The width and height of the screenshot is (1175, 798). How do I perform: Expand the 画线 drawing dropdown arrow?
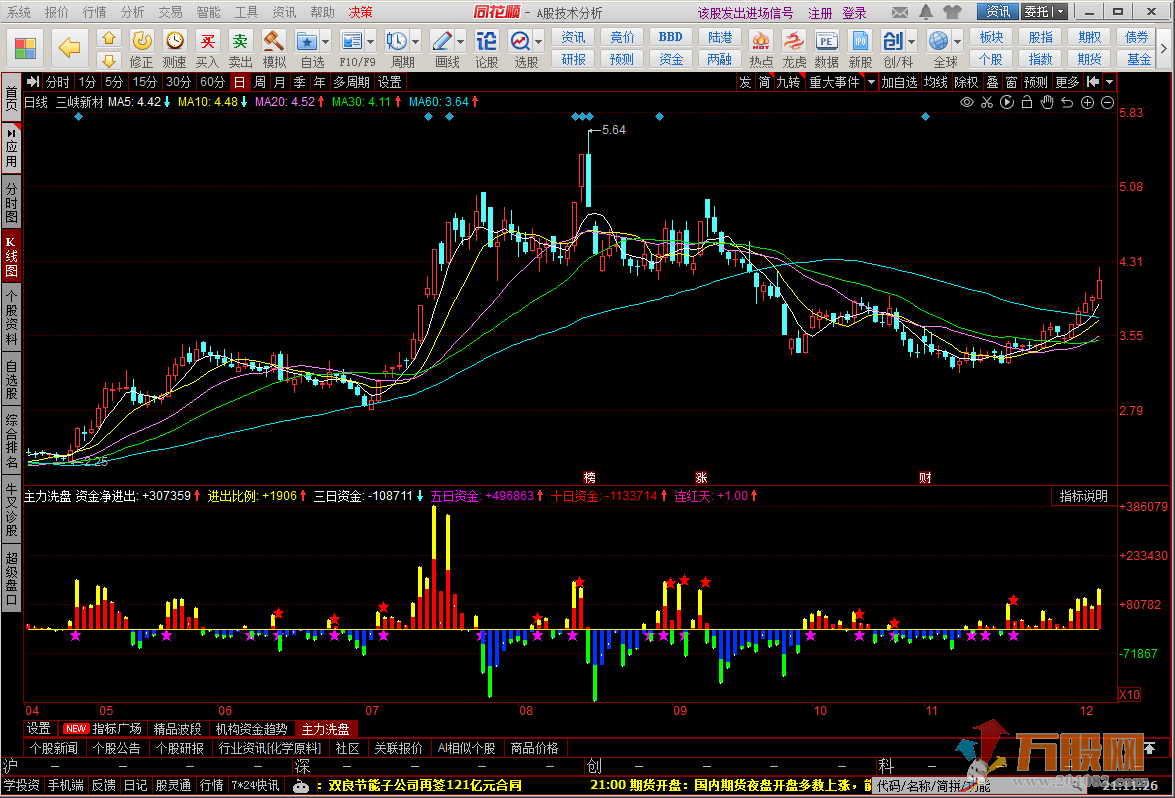461,42
